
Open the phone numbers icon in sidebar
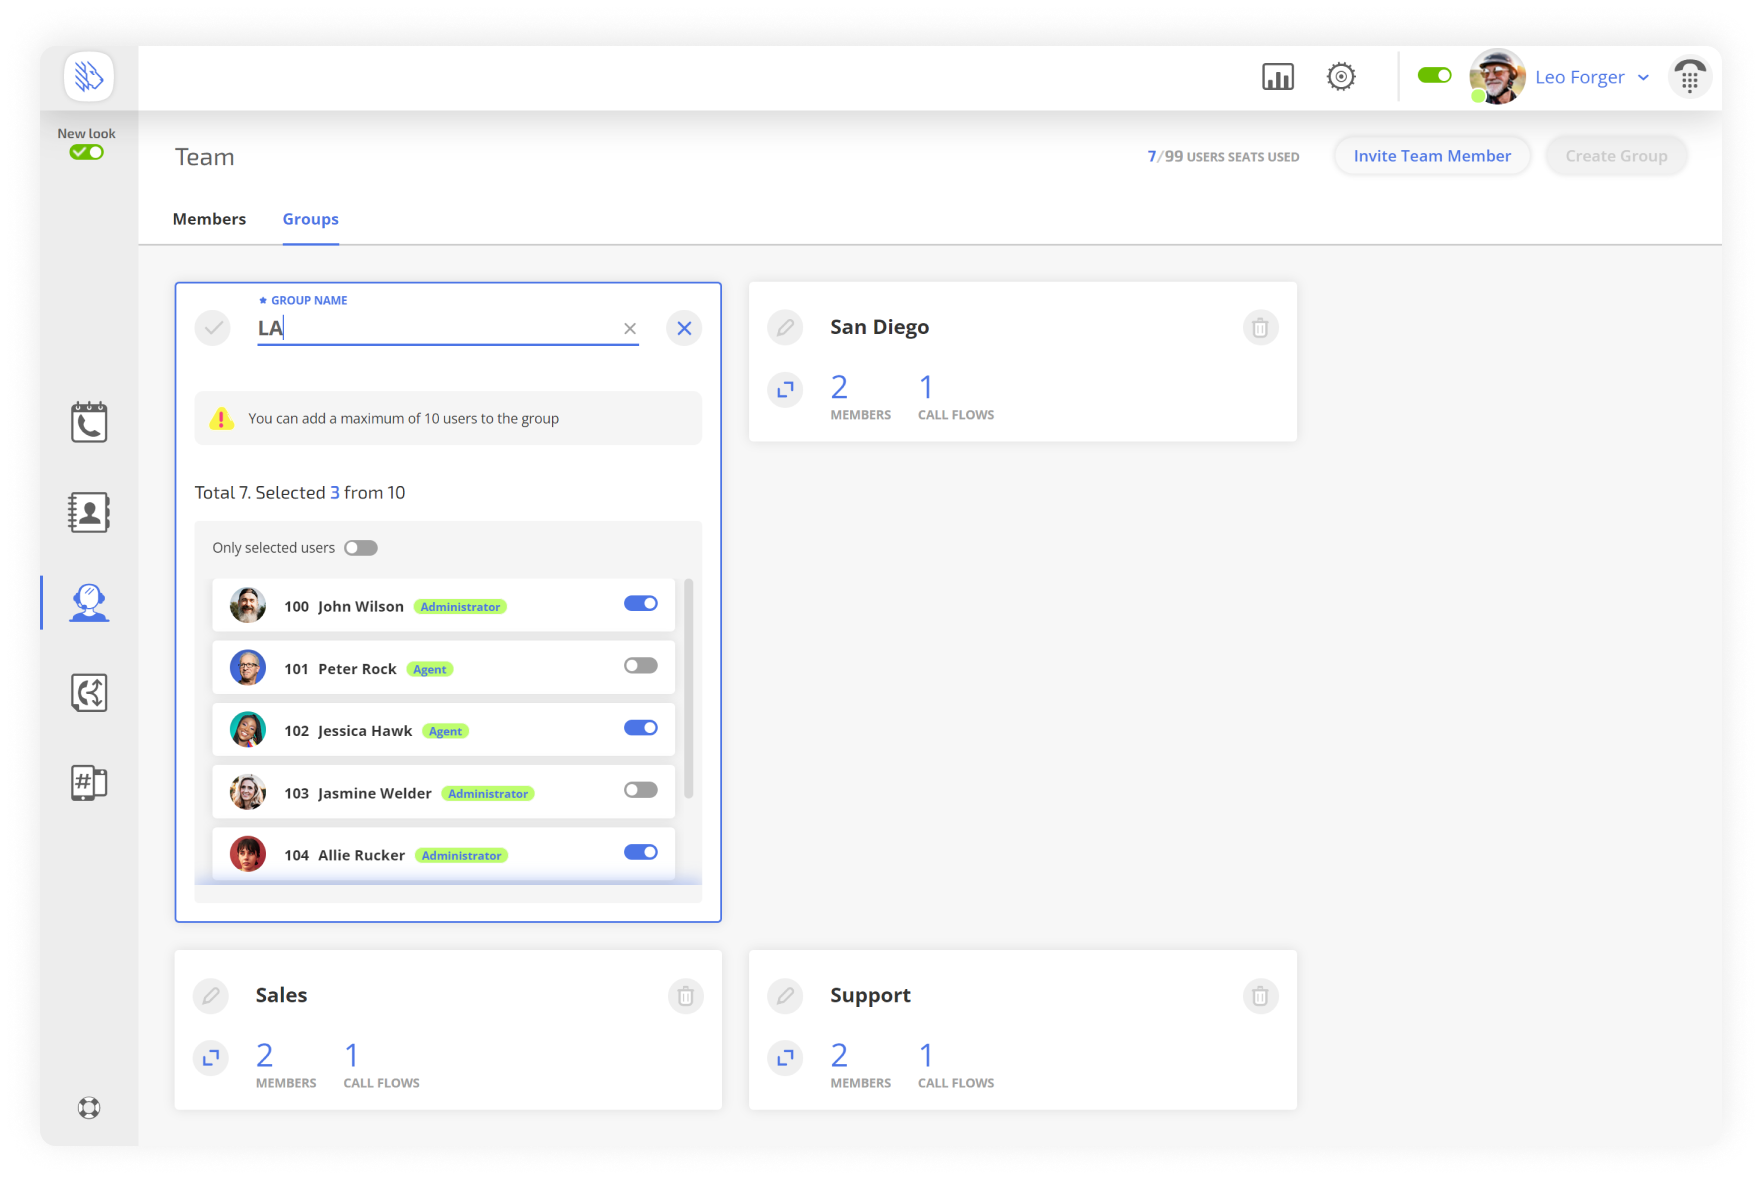click(x=88, y=783)
